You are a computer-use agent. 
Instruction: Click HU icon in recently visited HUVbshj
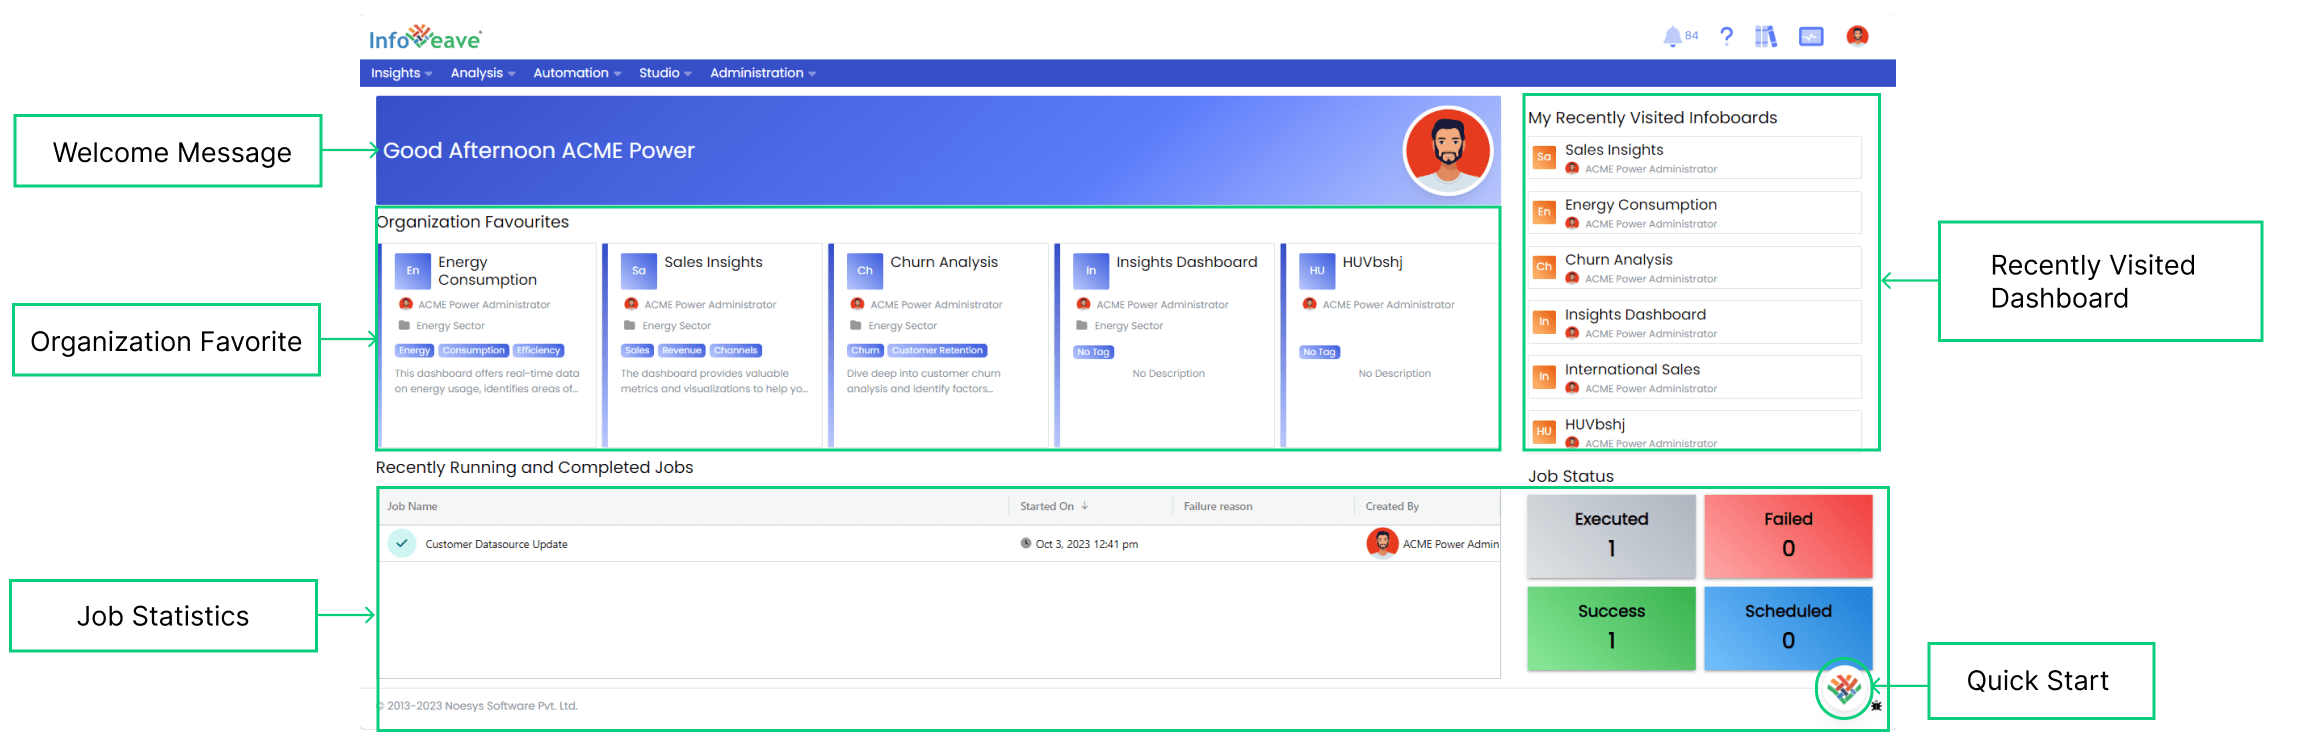(1544, 432)
